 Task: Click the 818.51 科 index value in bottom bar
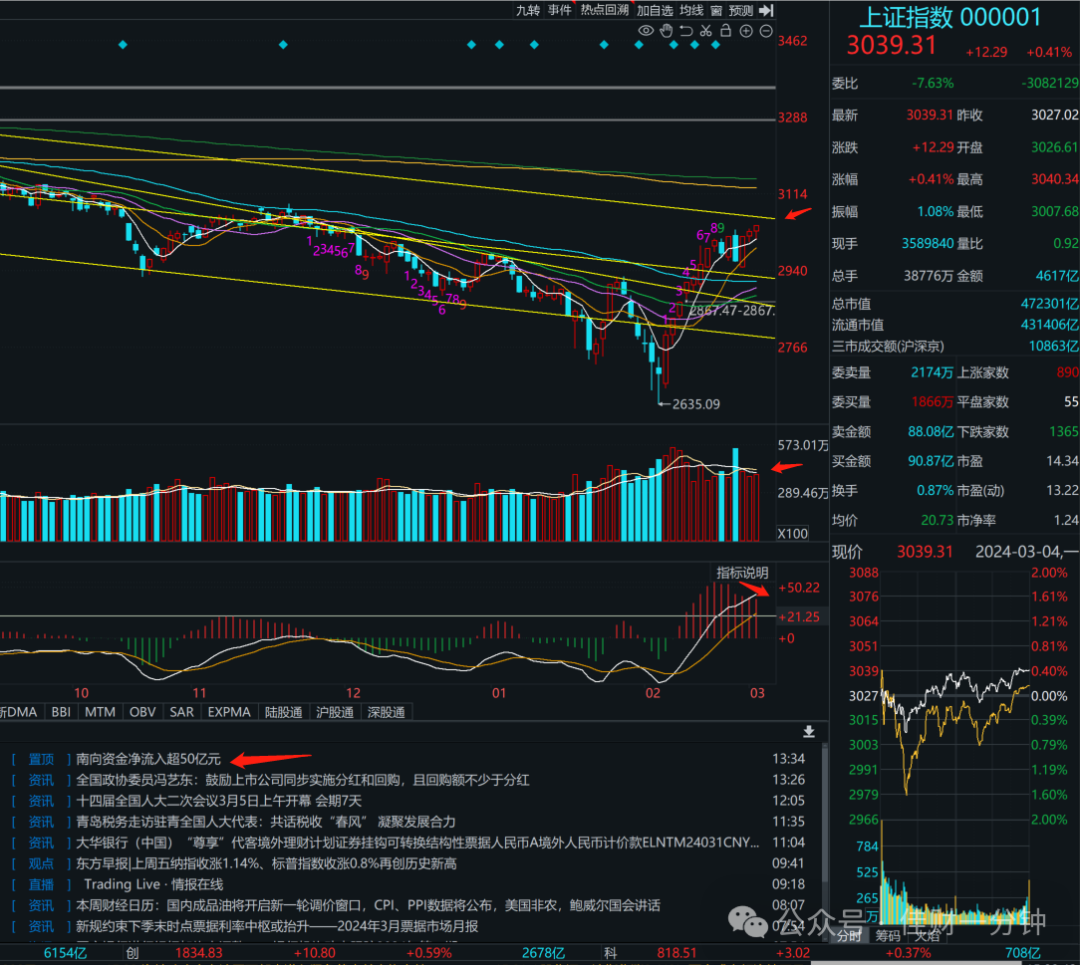point(676,953)
